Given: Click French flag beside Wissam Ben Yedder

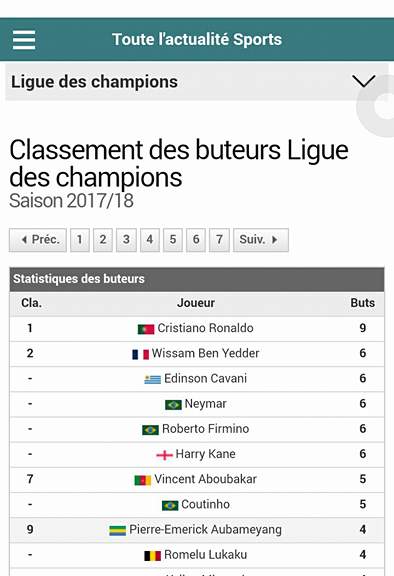Looking at the screenshot, I should [x=140, y=354].
